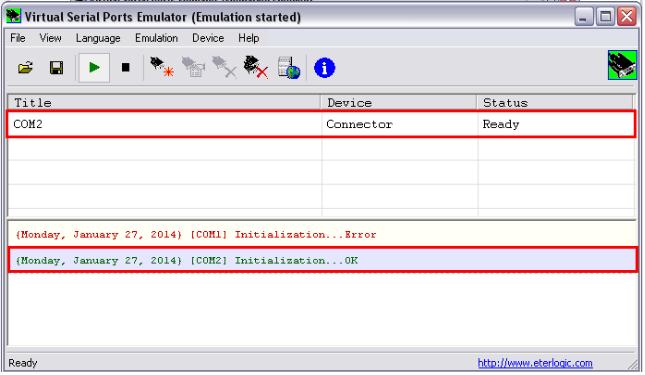Viewport: 645px width, 375px height.
Task: Delete all devices red X icon
Action: (255, 67)
